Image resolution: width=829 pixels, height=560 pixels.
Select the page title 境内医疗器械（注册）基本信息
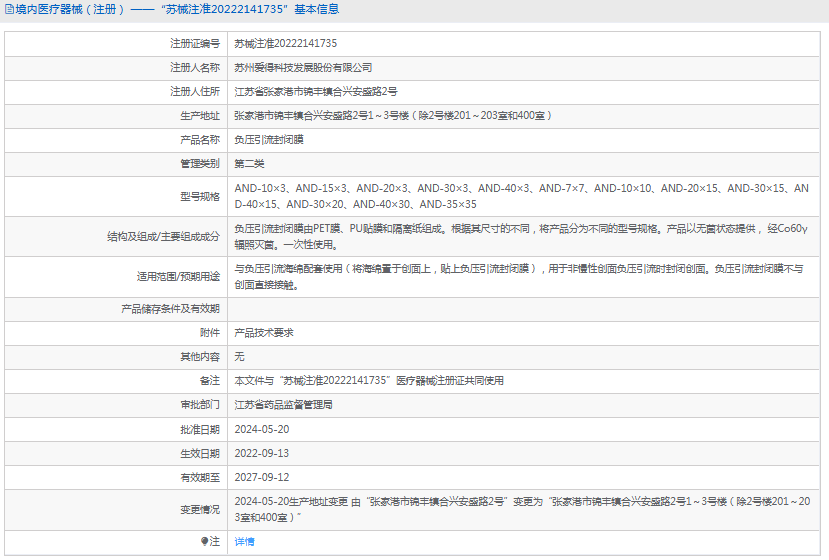pyautogui.click(x=177, y=10)
